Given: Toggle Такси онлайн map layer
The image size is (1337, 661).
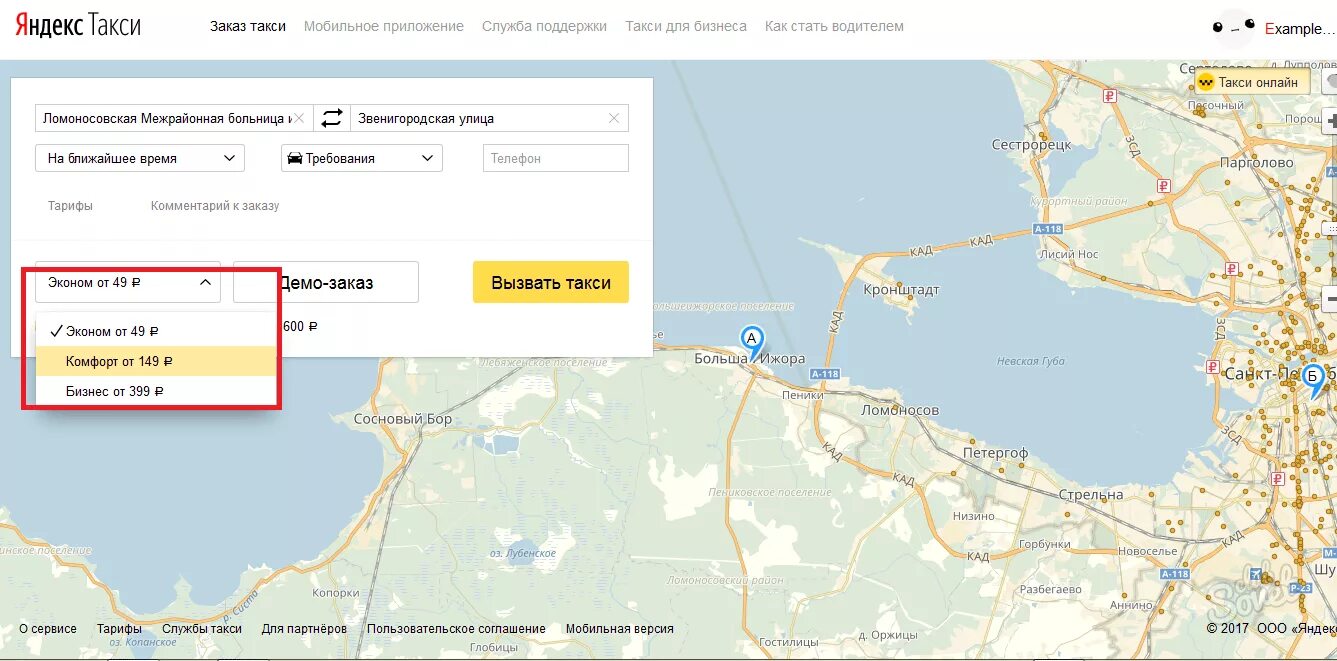Looking at the screenshot, I should coord(1252,82).
